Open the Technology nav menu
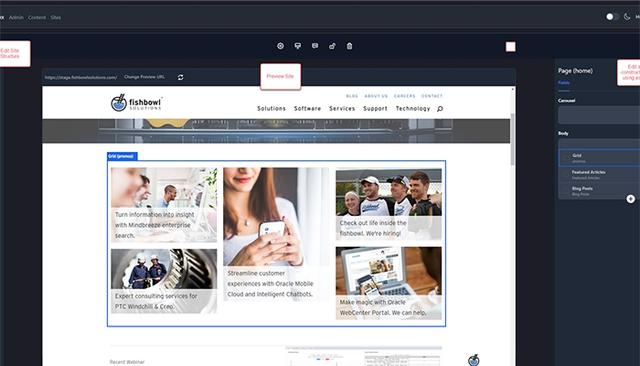 413,109
